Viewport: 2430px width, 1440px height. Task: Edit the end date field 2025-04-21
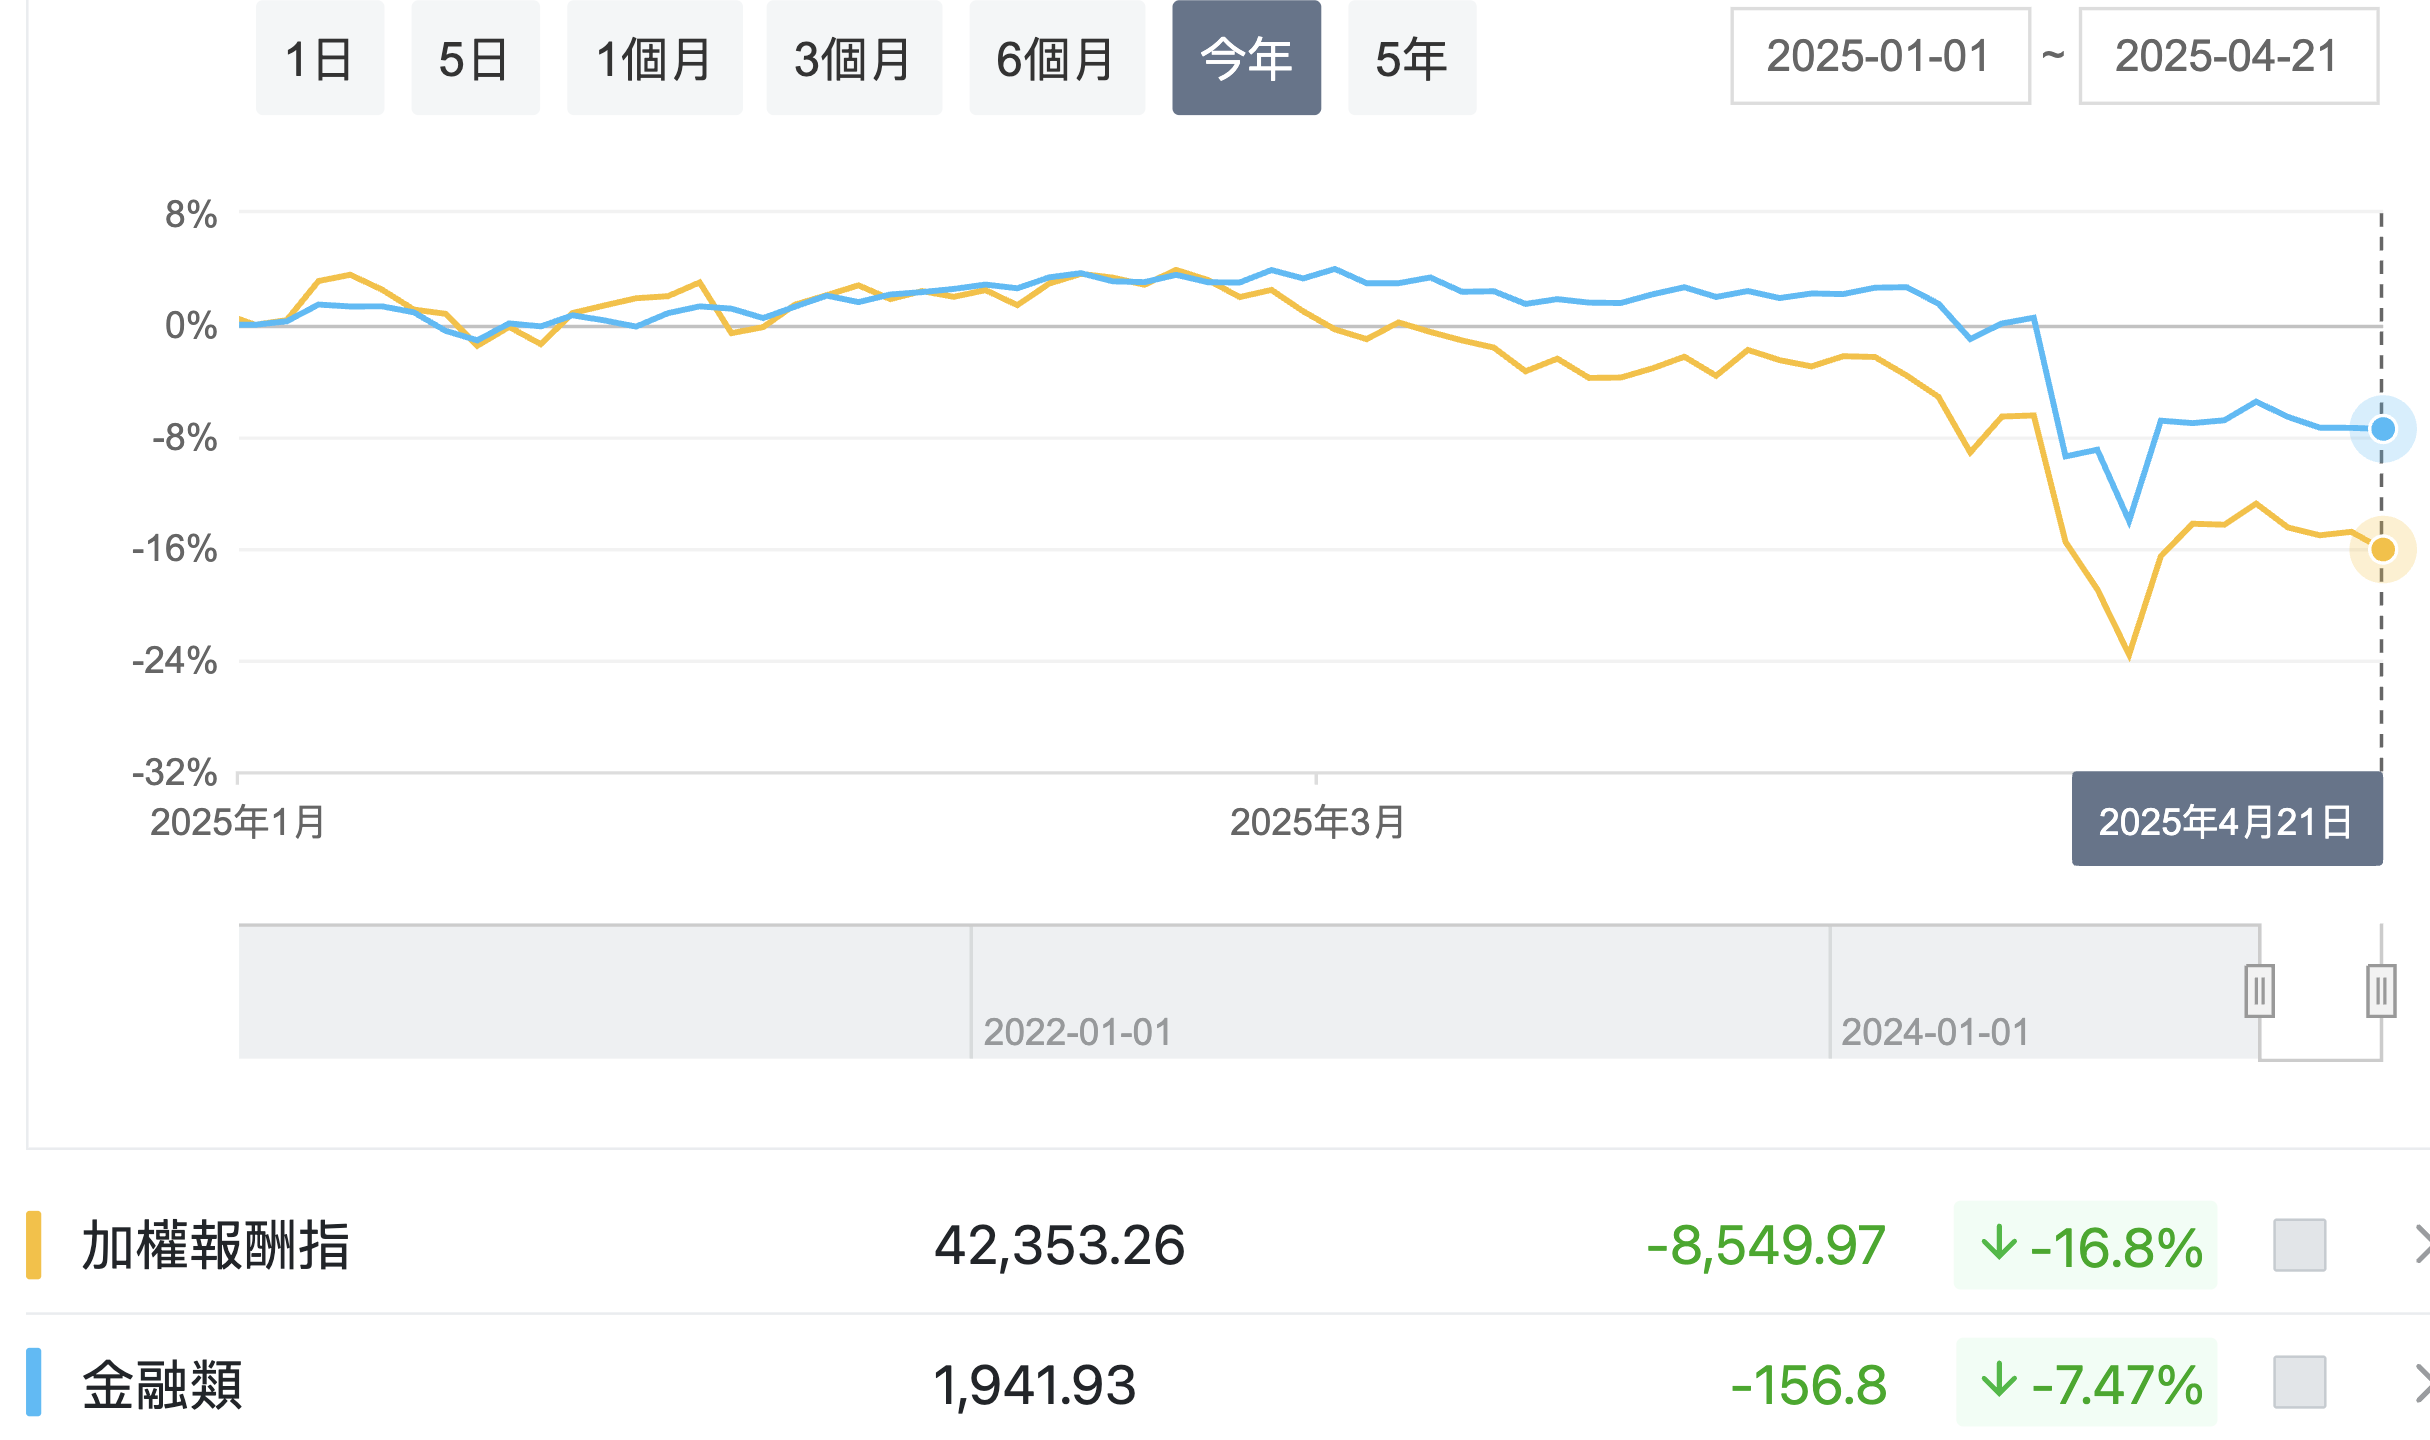(x=2228, y=56)
